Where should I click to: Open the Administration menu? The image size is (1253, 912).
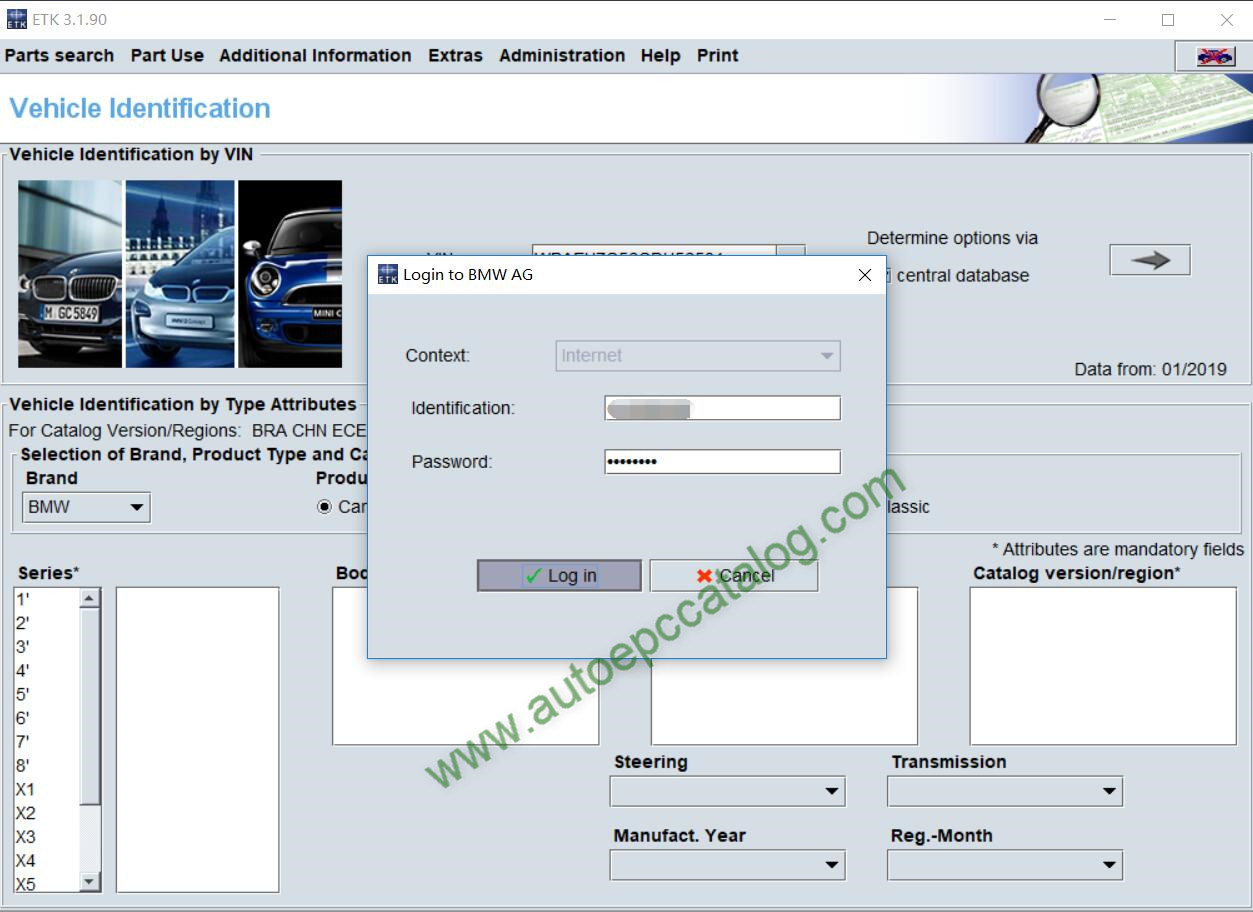[562, 56]
